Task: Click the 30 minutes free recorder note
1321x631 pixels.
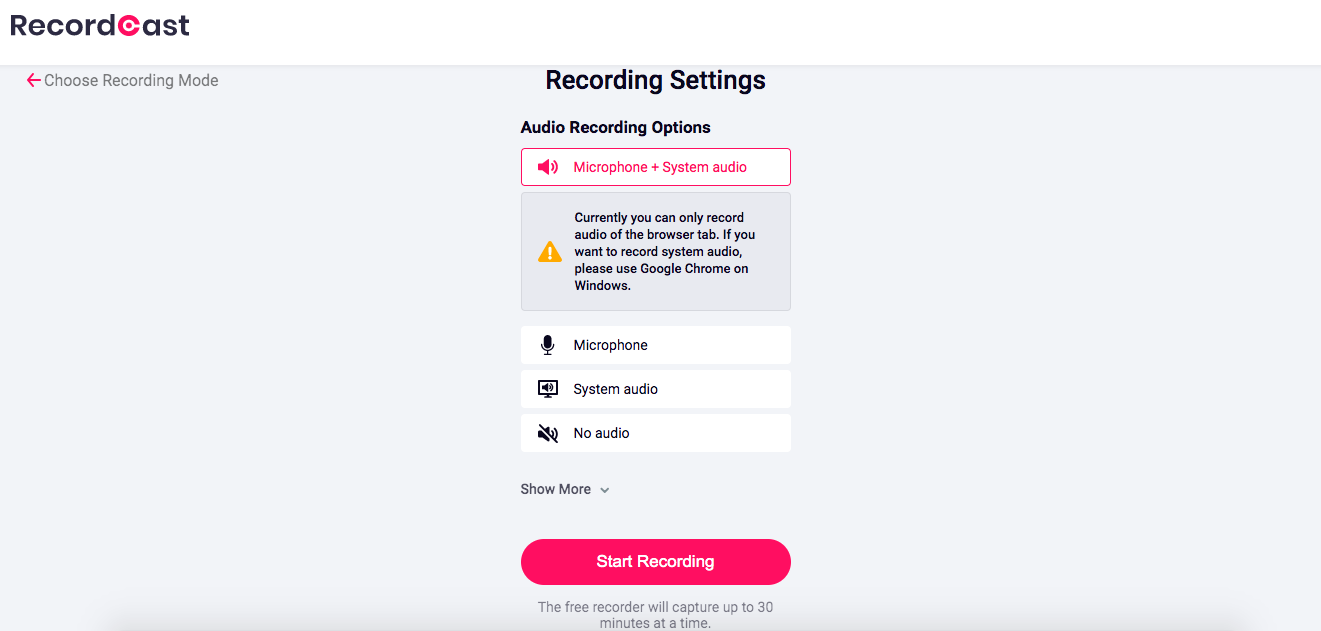Action: (x=655, y=615)
